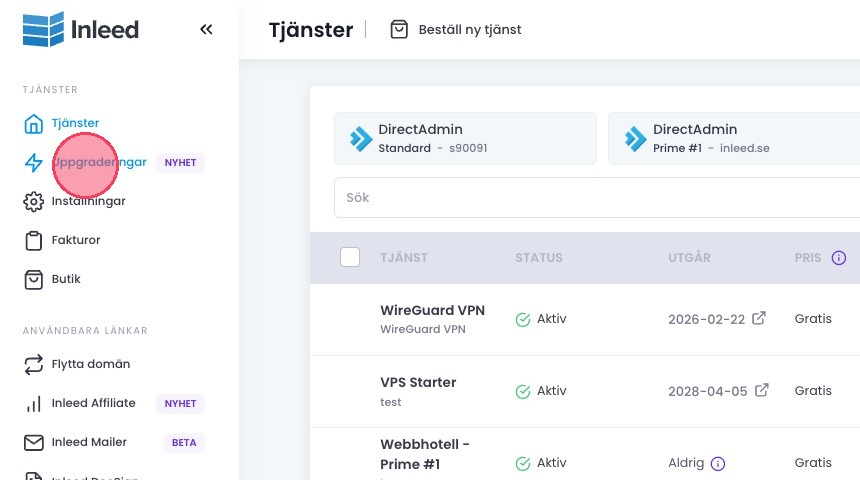The width and height of the screenshot is (860, 480).
Task: Open Inställningar gear icon
Action: 34,201
